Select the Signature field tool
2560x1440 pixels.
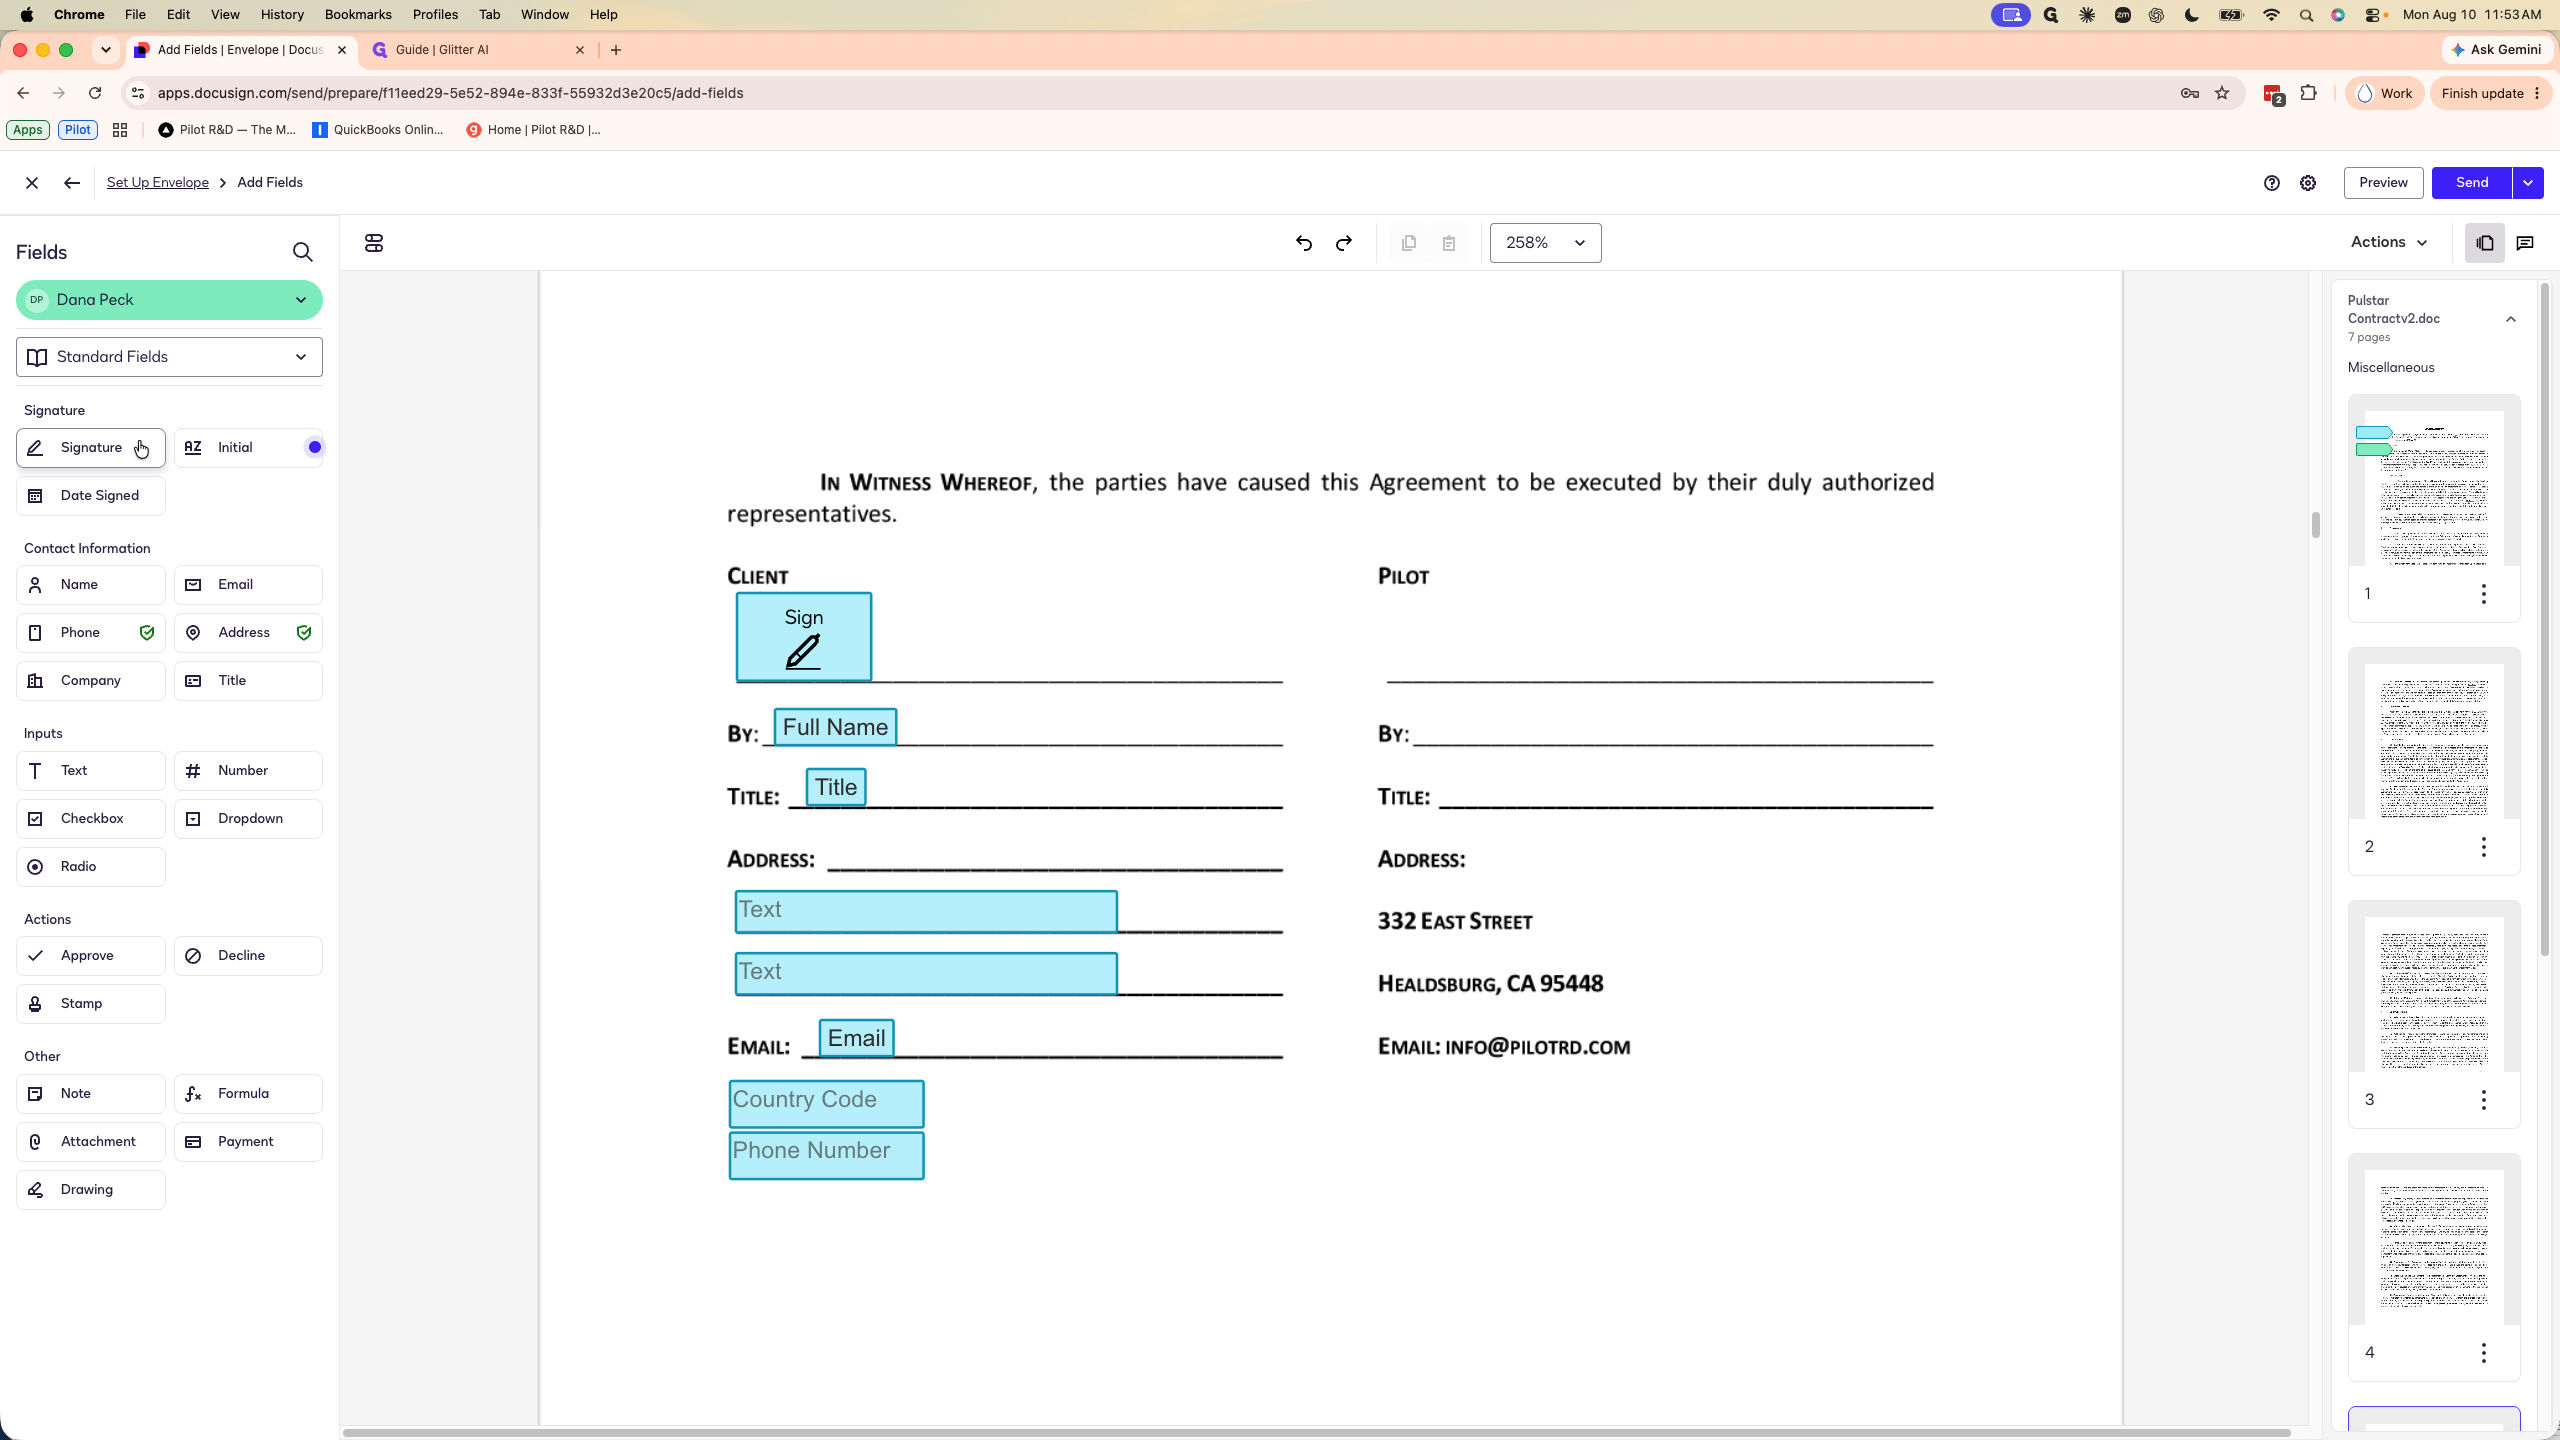(x=91, y=447)
